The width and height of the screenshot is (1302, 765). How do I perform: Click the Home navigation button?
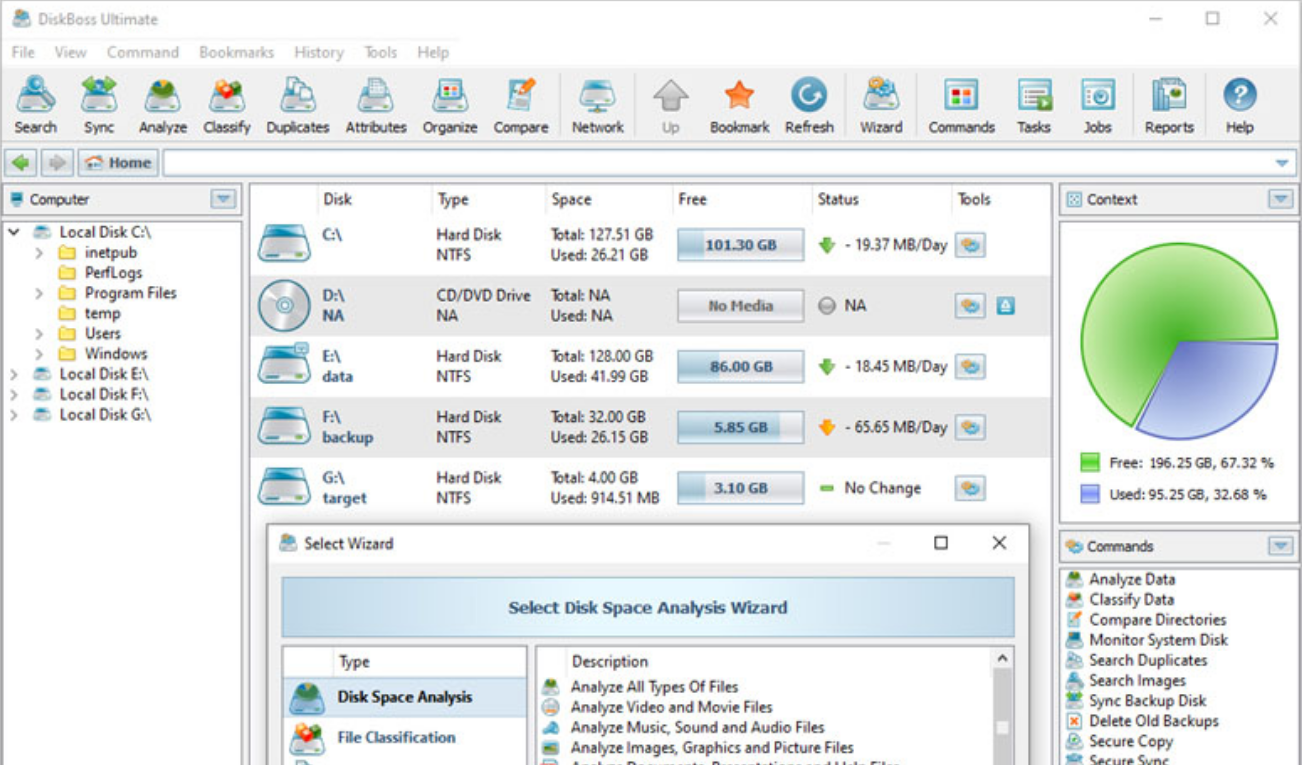(116, 162)
